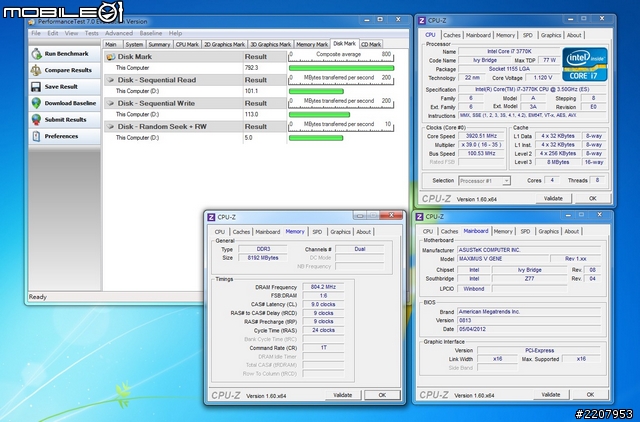640x422 pixels.
Task: Switch to the Memory Mark tab
Action: point(312,44)
